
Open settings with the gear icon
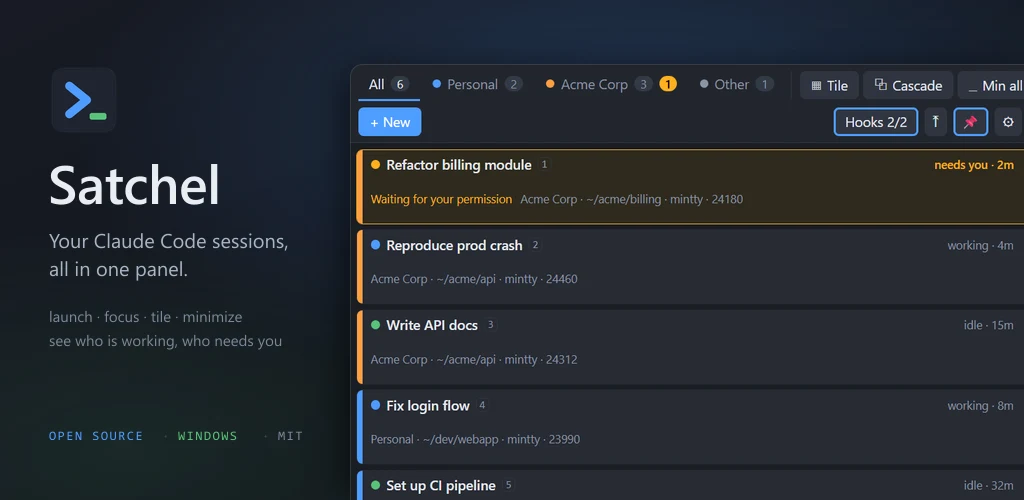(1008, 122)
